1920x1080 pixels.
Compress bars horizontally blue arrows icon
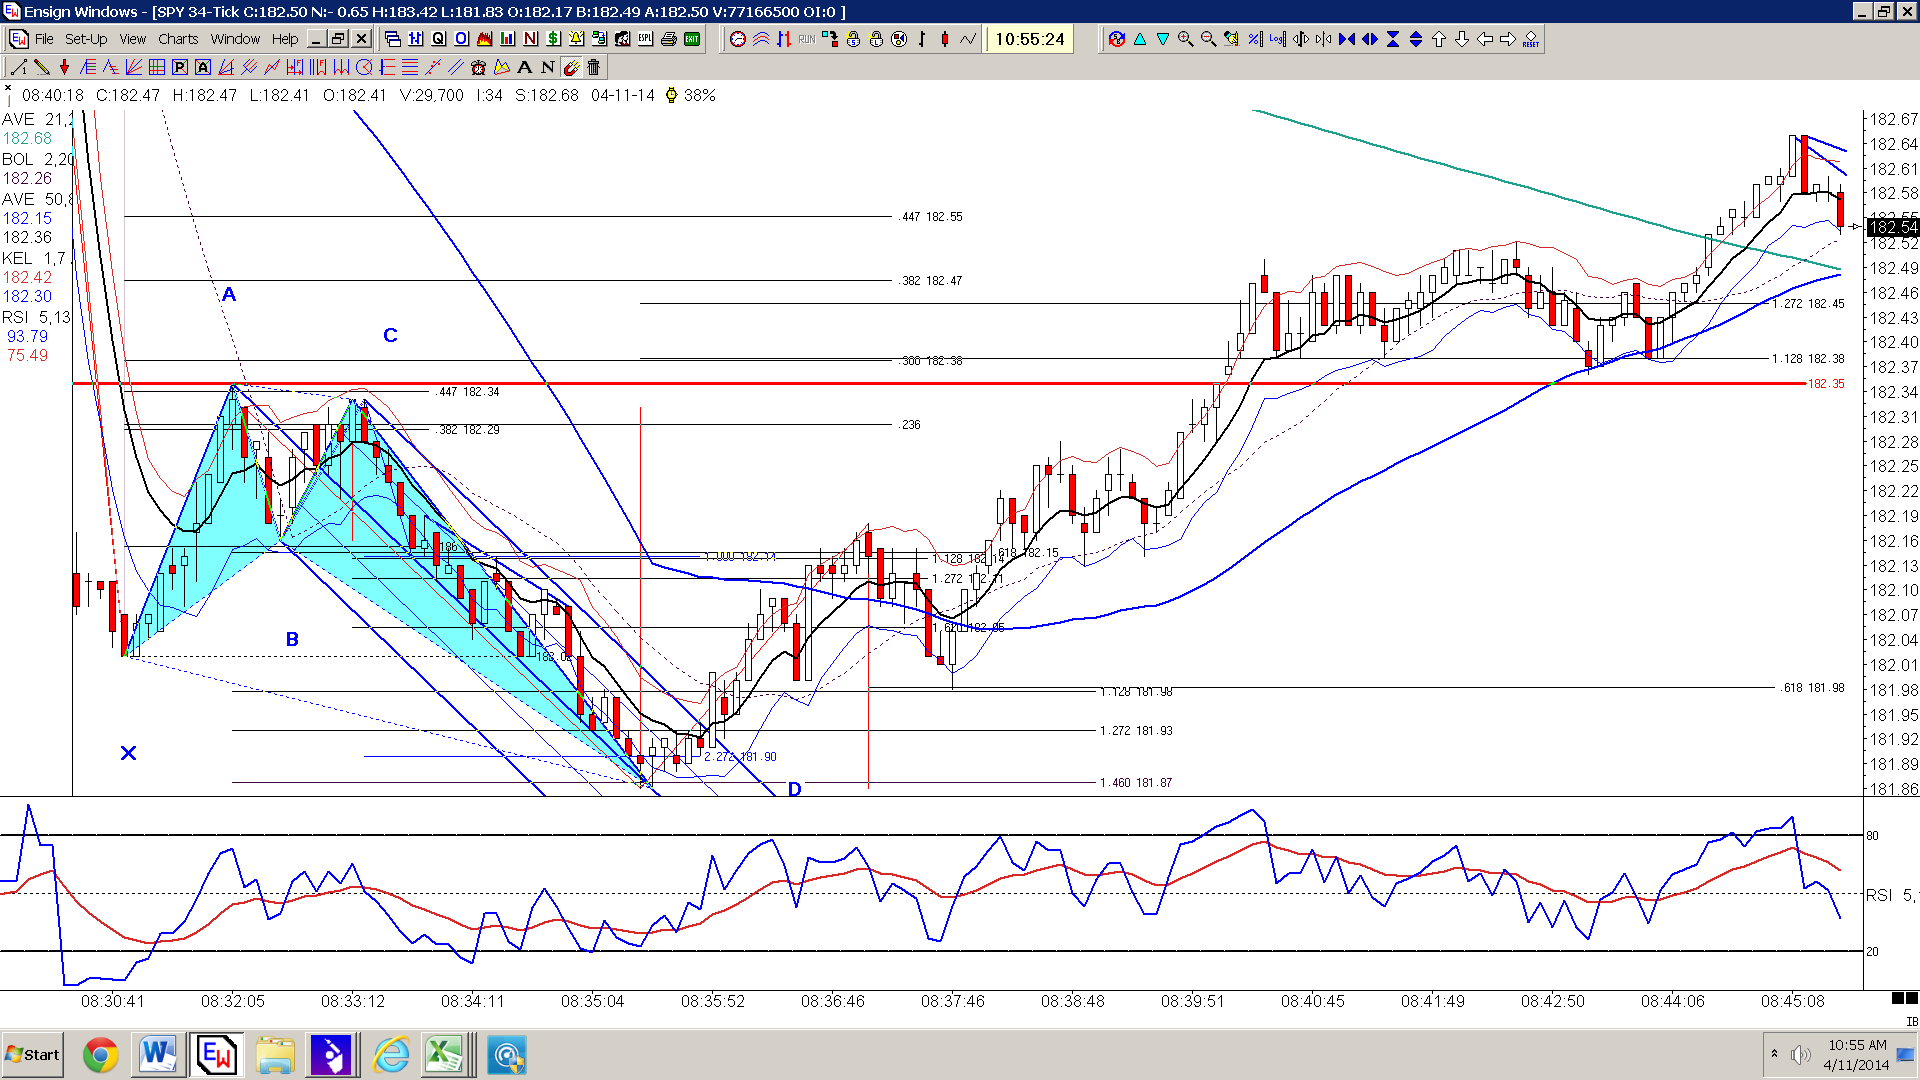(x=1347, y=39)
